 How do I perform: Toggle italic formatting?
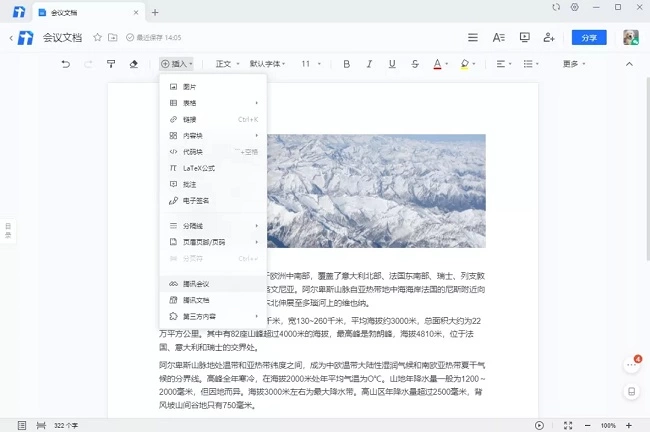[x=369, y=64]
